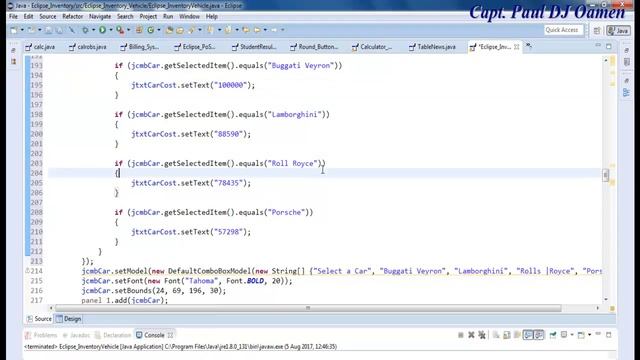Open the External Tools dropdown arrow
640x360 pixels.
pyautogui.click(x=128, y=30)
